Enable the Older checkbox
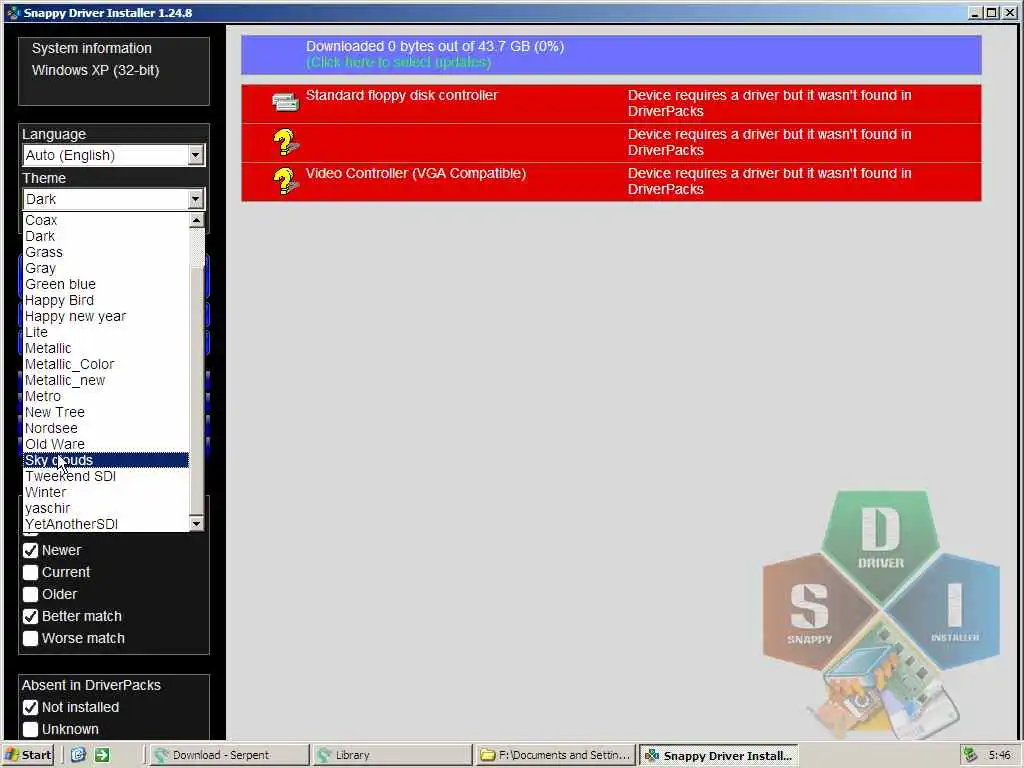1024x768 pixels. click(x=30, y=594)
